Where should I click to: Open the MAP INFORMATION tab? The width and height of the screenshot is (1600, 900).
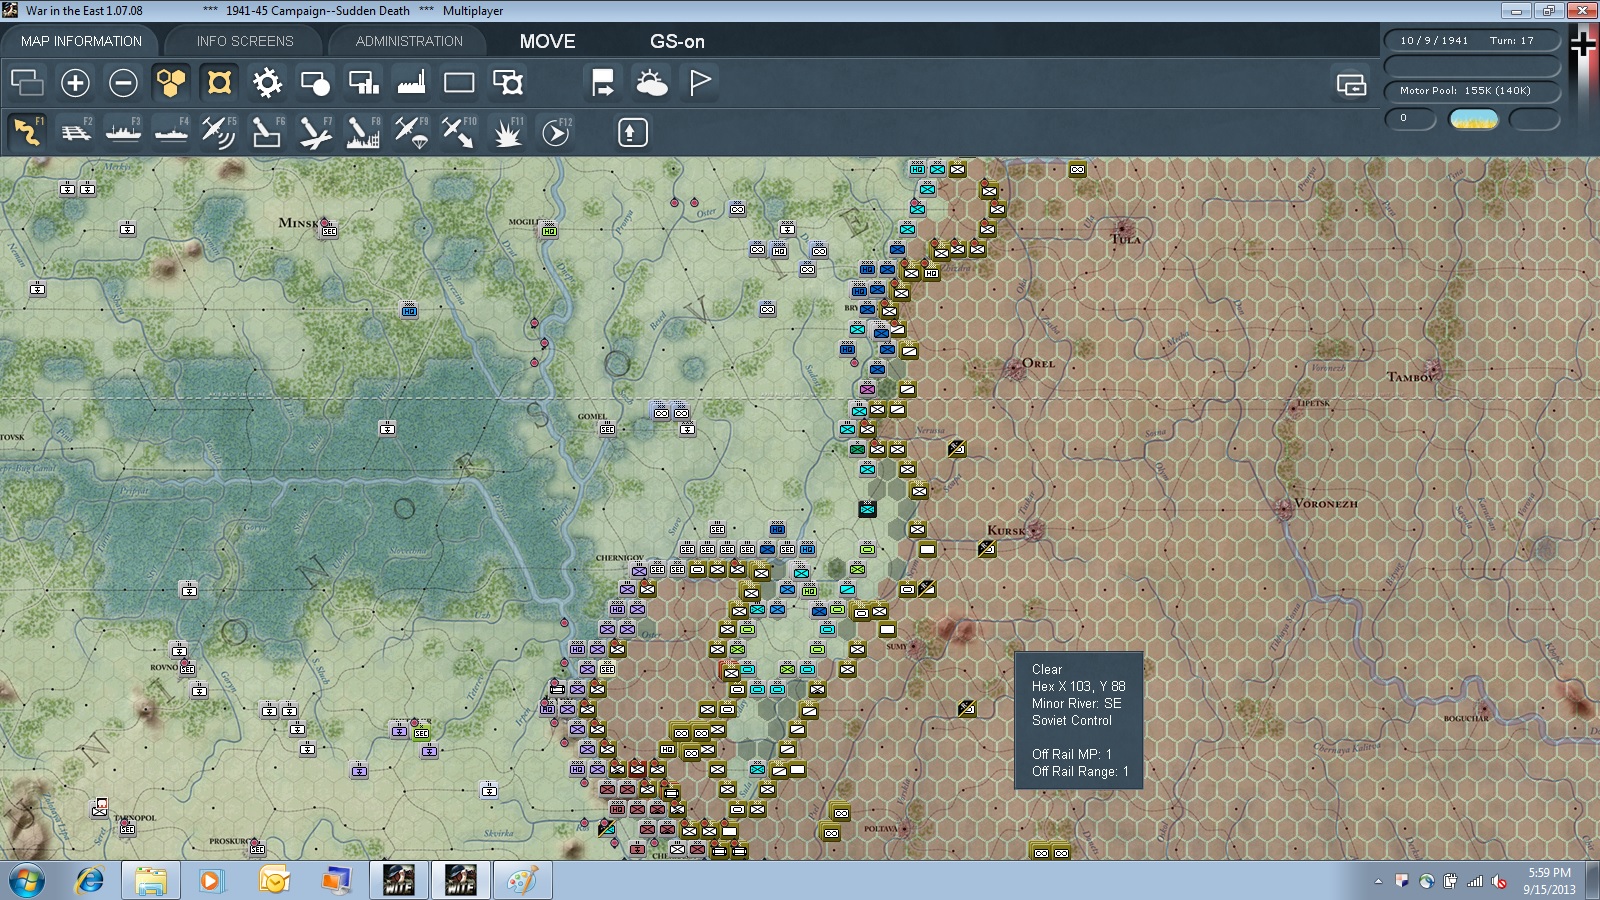81,41
